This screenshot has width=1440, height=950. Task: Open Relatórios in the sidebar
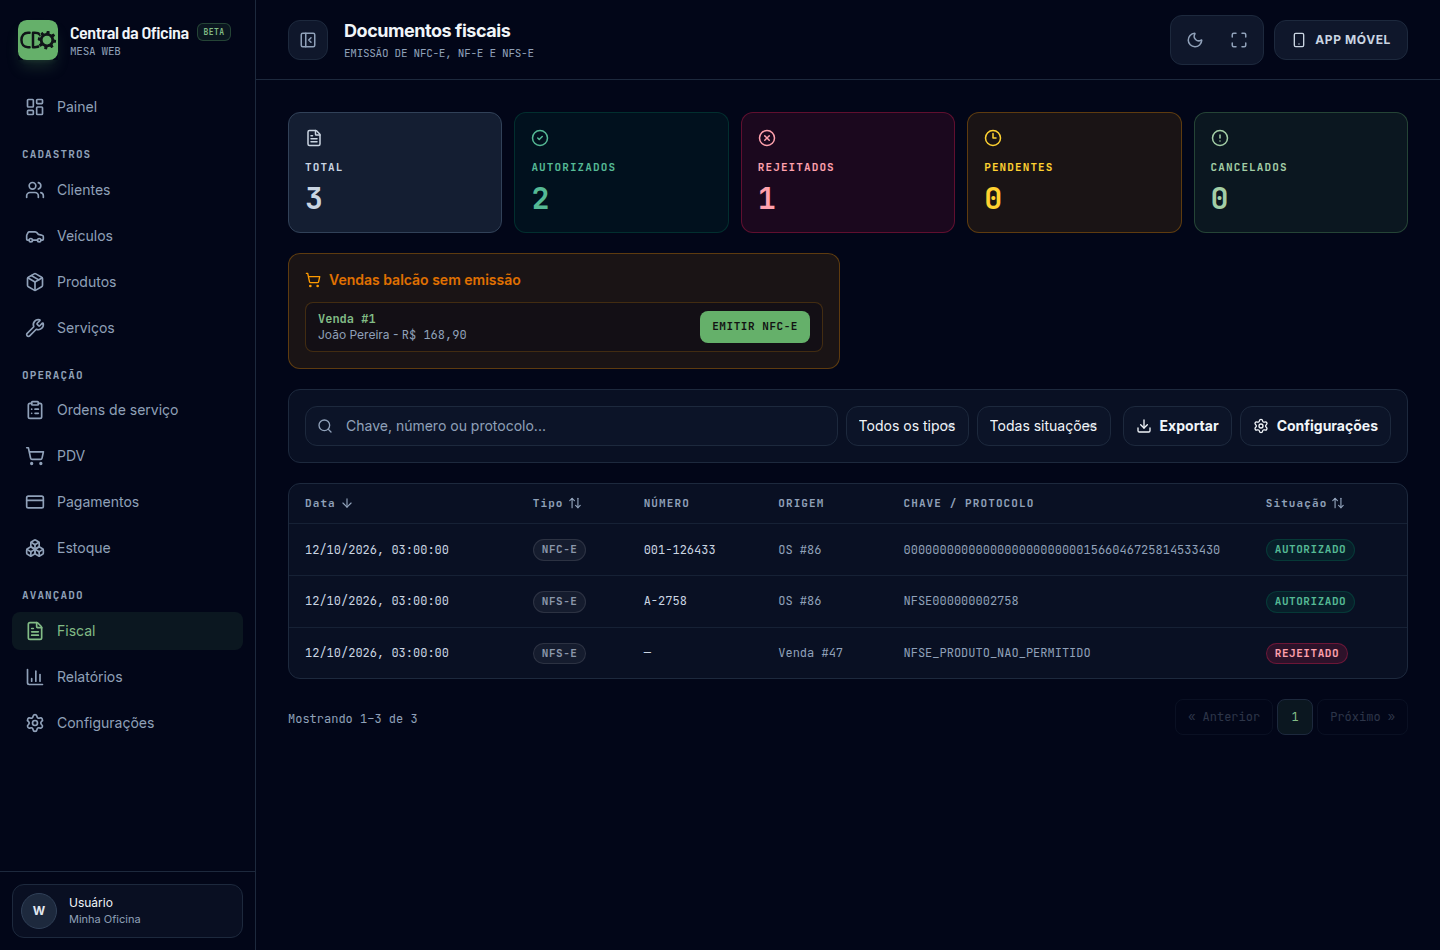pyautogui.click(x=127, y=677)
